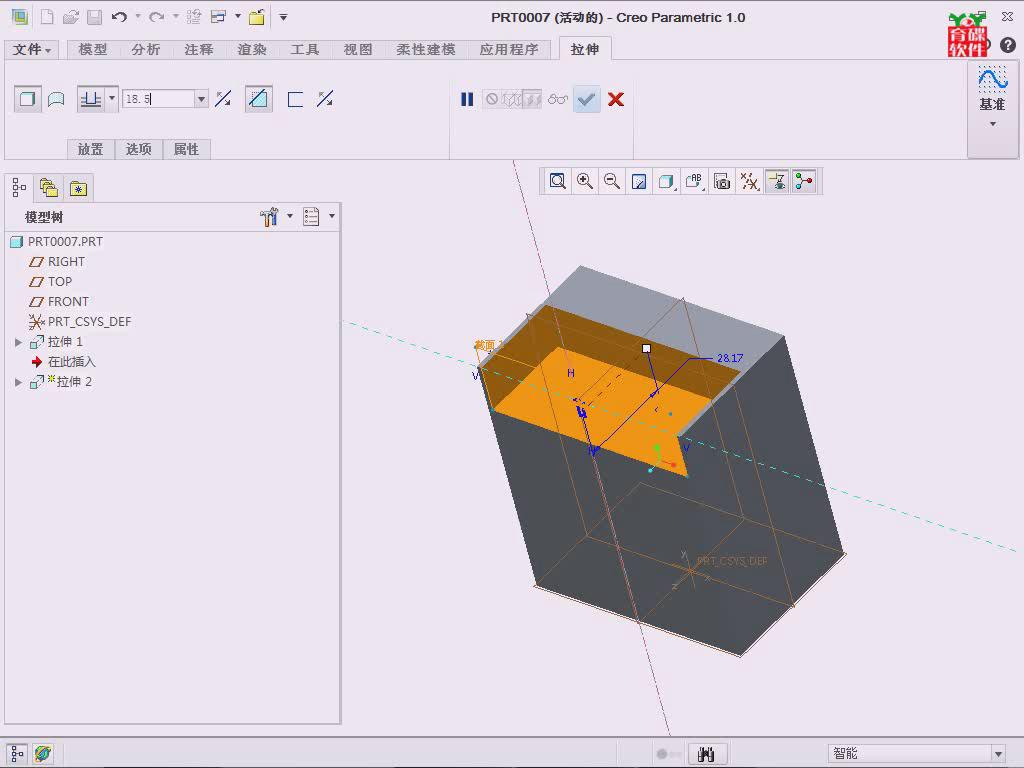Click the depth value input field
Screen dimensions: 1024x768
[159, 99]
